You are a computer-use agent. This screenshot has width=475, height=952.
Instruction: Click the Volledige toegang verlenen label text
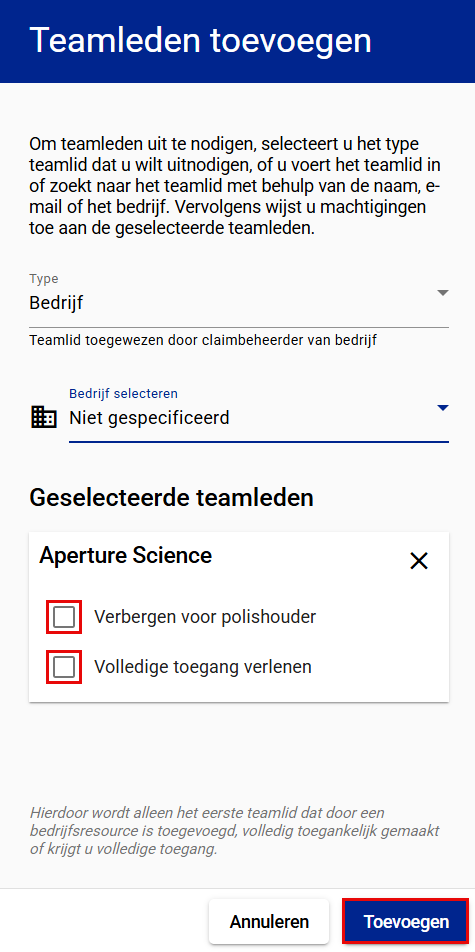click(x=203, y=667)
